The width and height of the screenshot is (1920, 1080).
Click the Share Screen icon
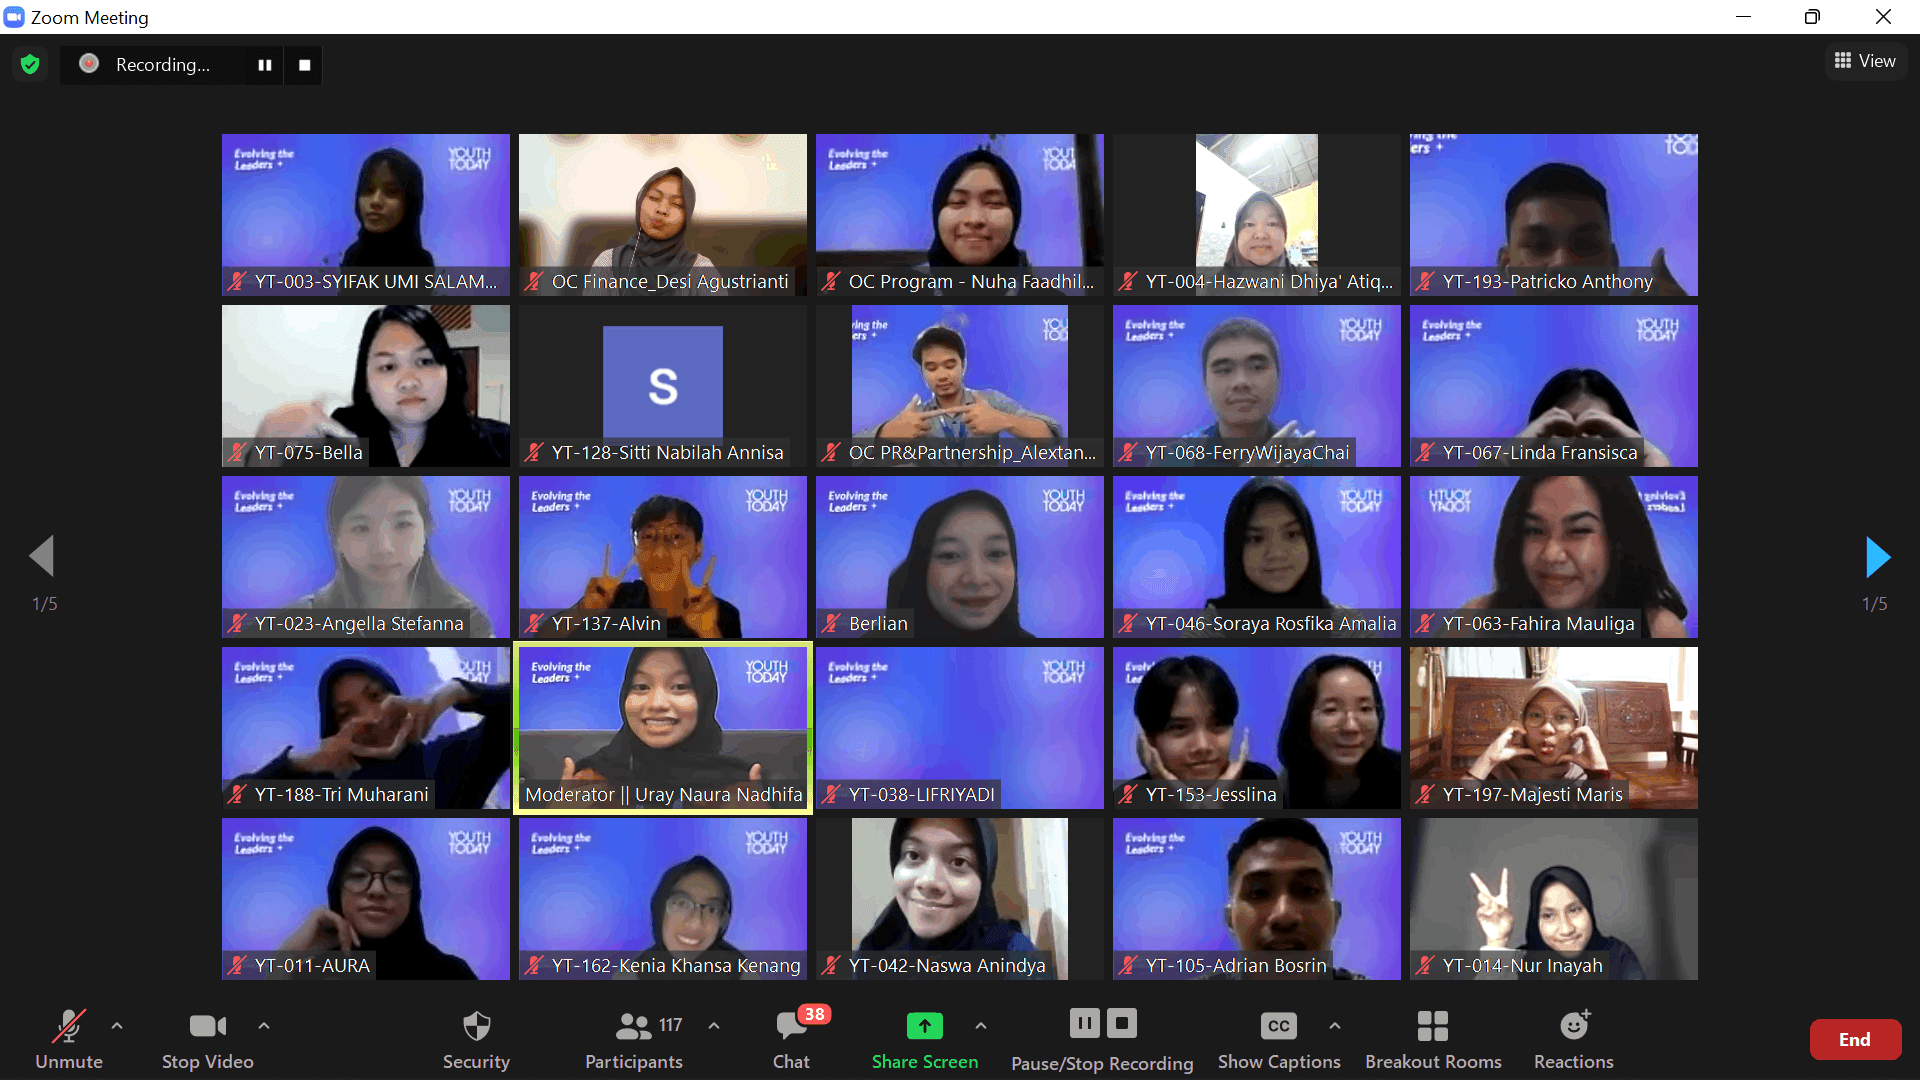click(x=924, y=1027)
